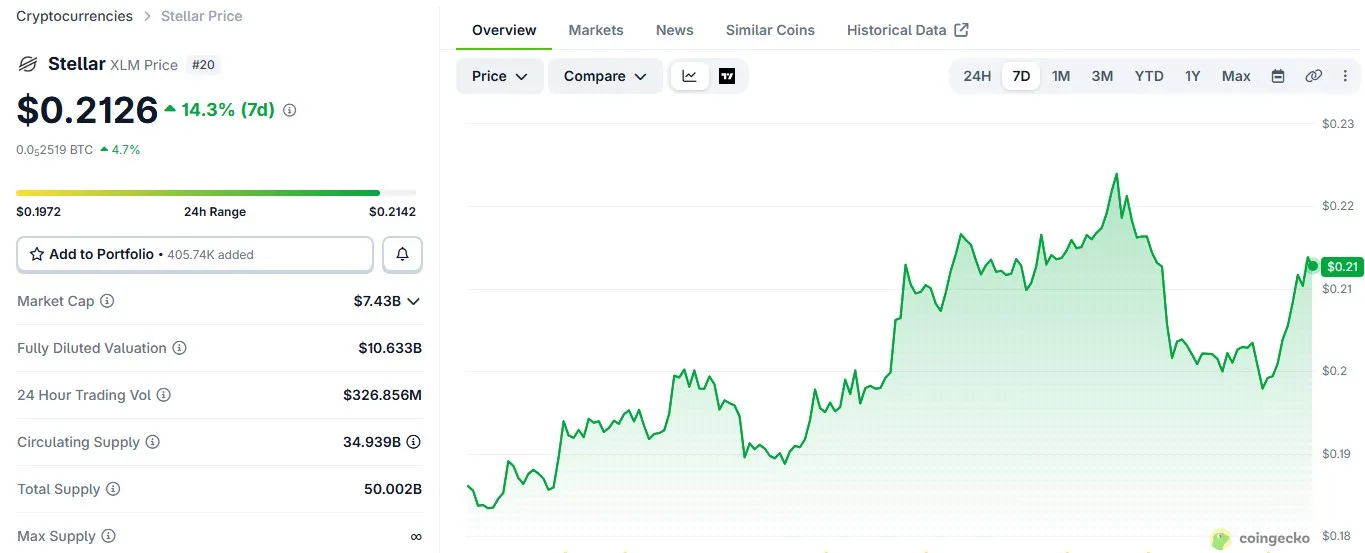Switch to TradingView chart icon
Viewport: 1365px width, 553px height.
[727, 76]
